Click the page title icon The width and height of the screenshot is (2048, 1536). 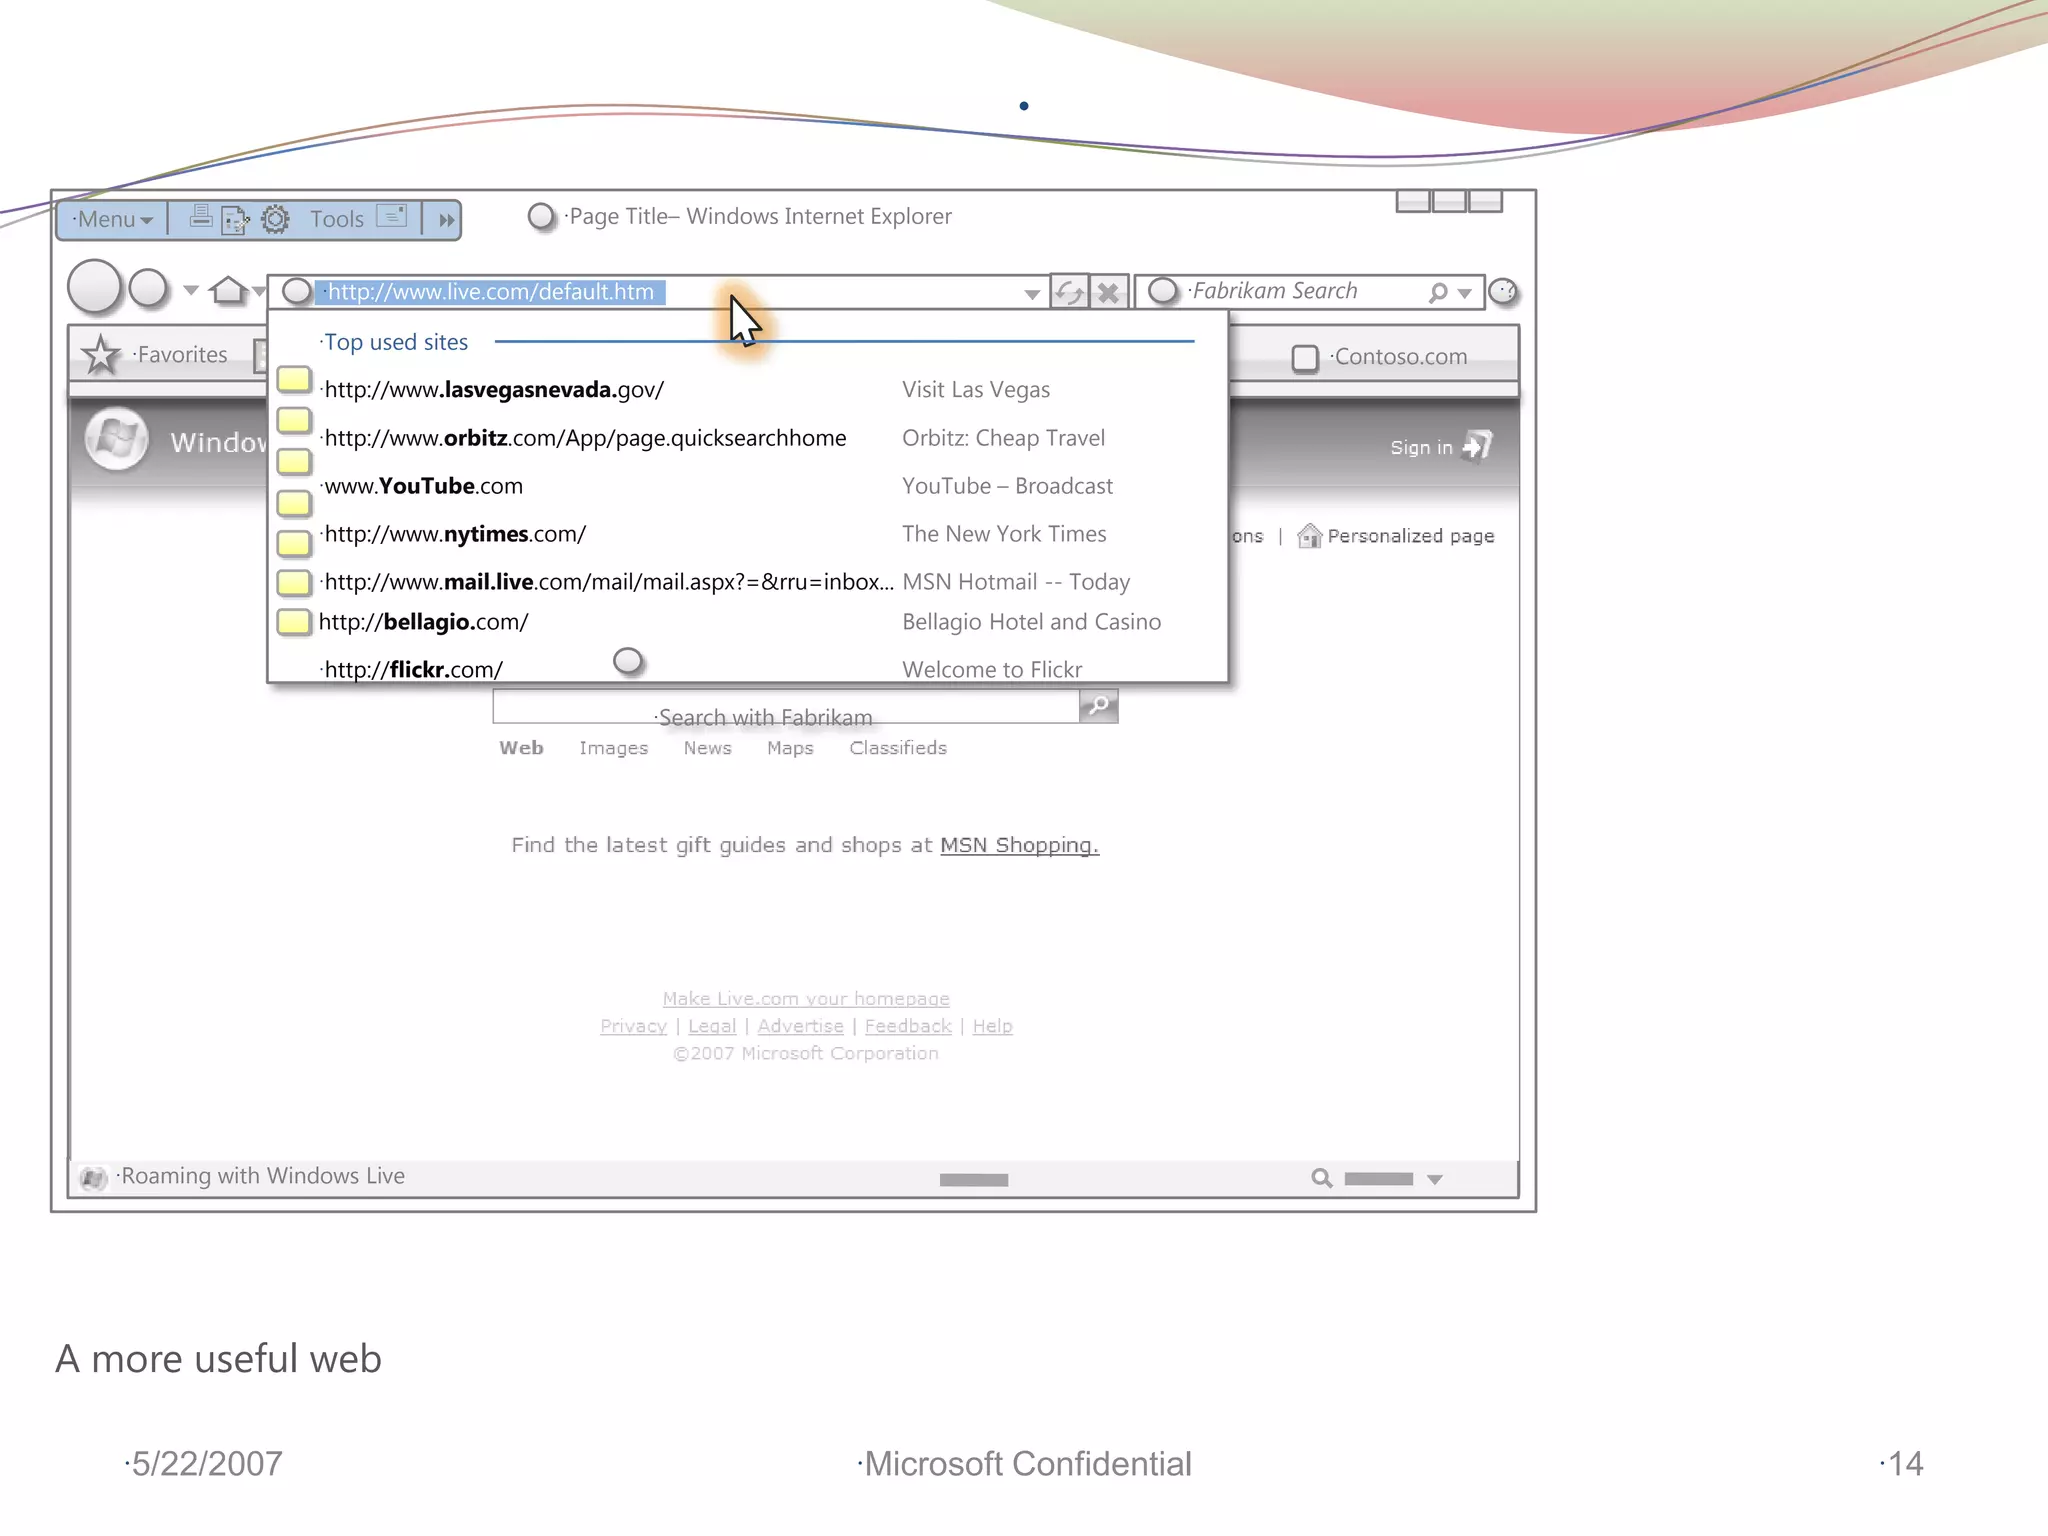(541, 216)
